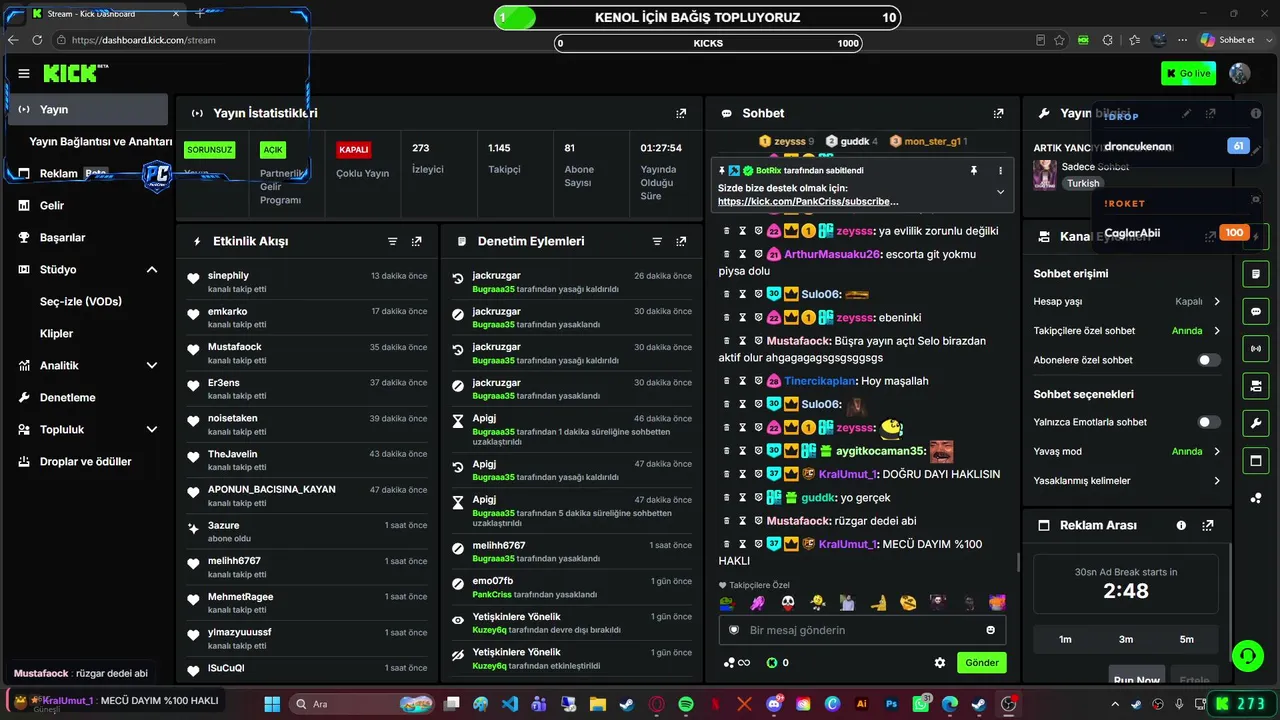Open the chat bubble widget in right sidebar
This screenshot has width=1280, height=720.
click(x=1256, y=311)
